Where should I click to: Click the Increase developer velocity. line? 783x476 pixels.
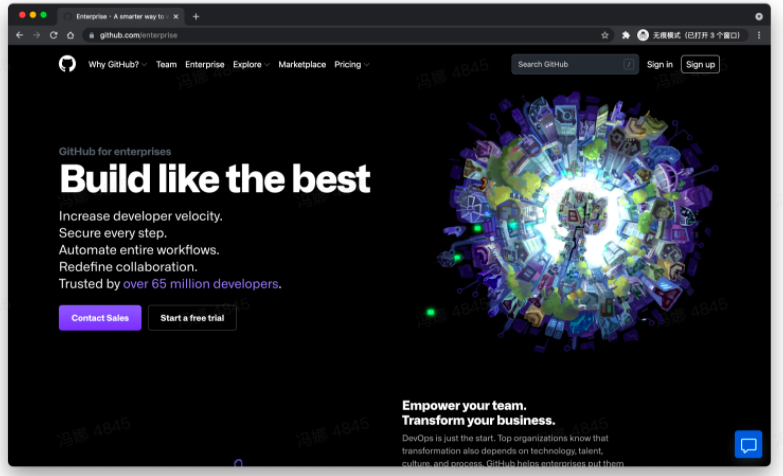pos(141,216)
